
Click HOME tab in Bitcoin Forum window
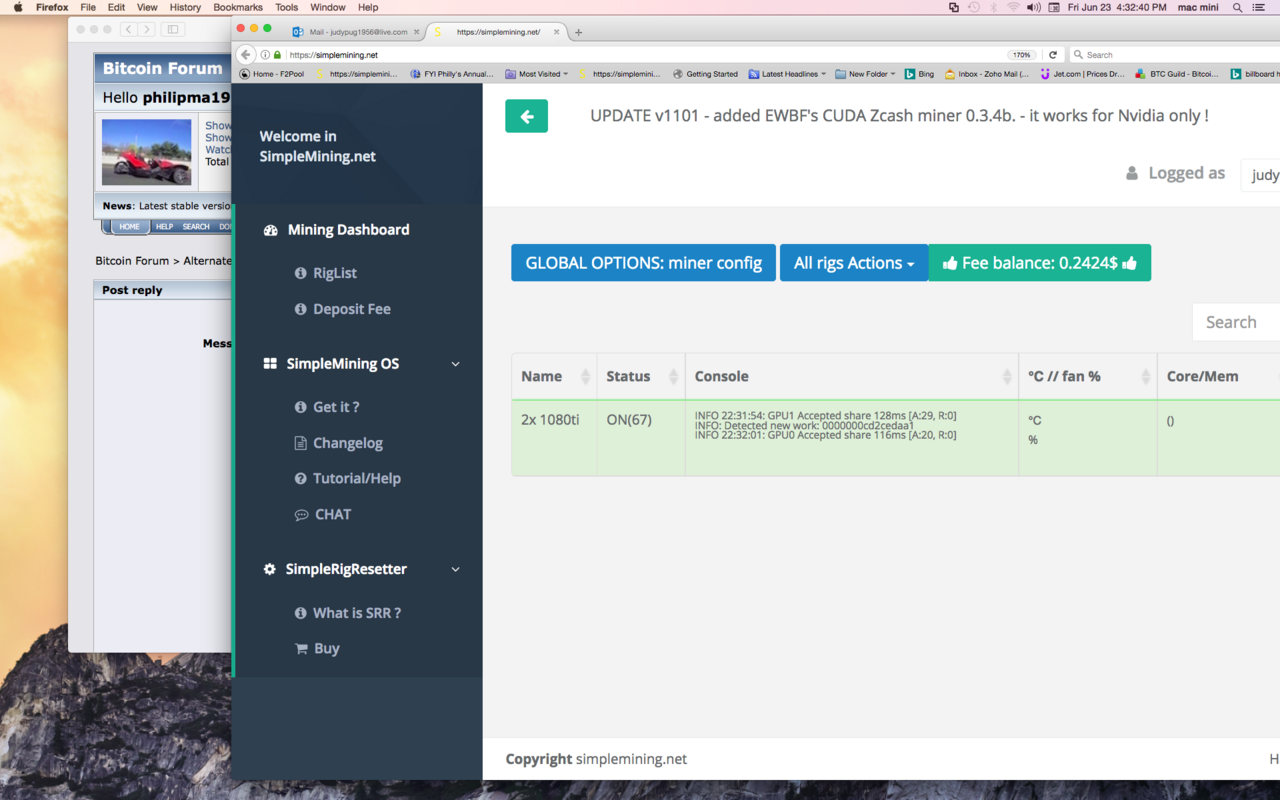(130, 227)
